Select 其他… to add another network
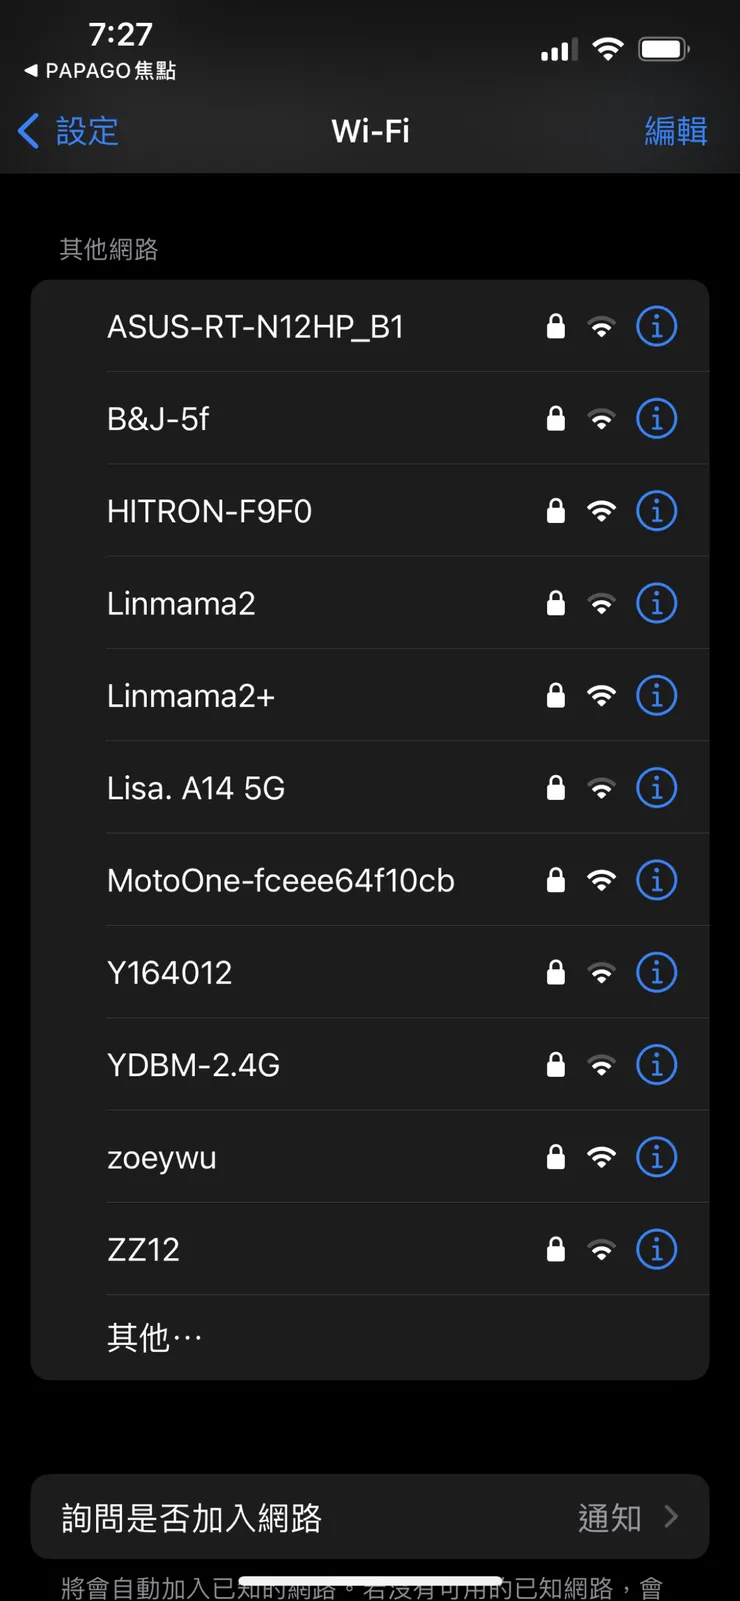Image resolution: width=740 pixels, height=1601 pixels. coord(155,1338)
